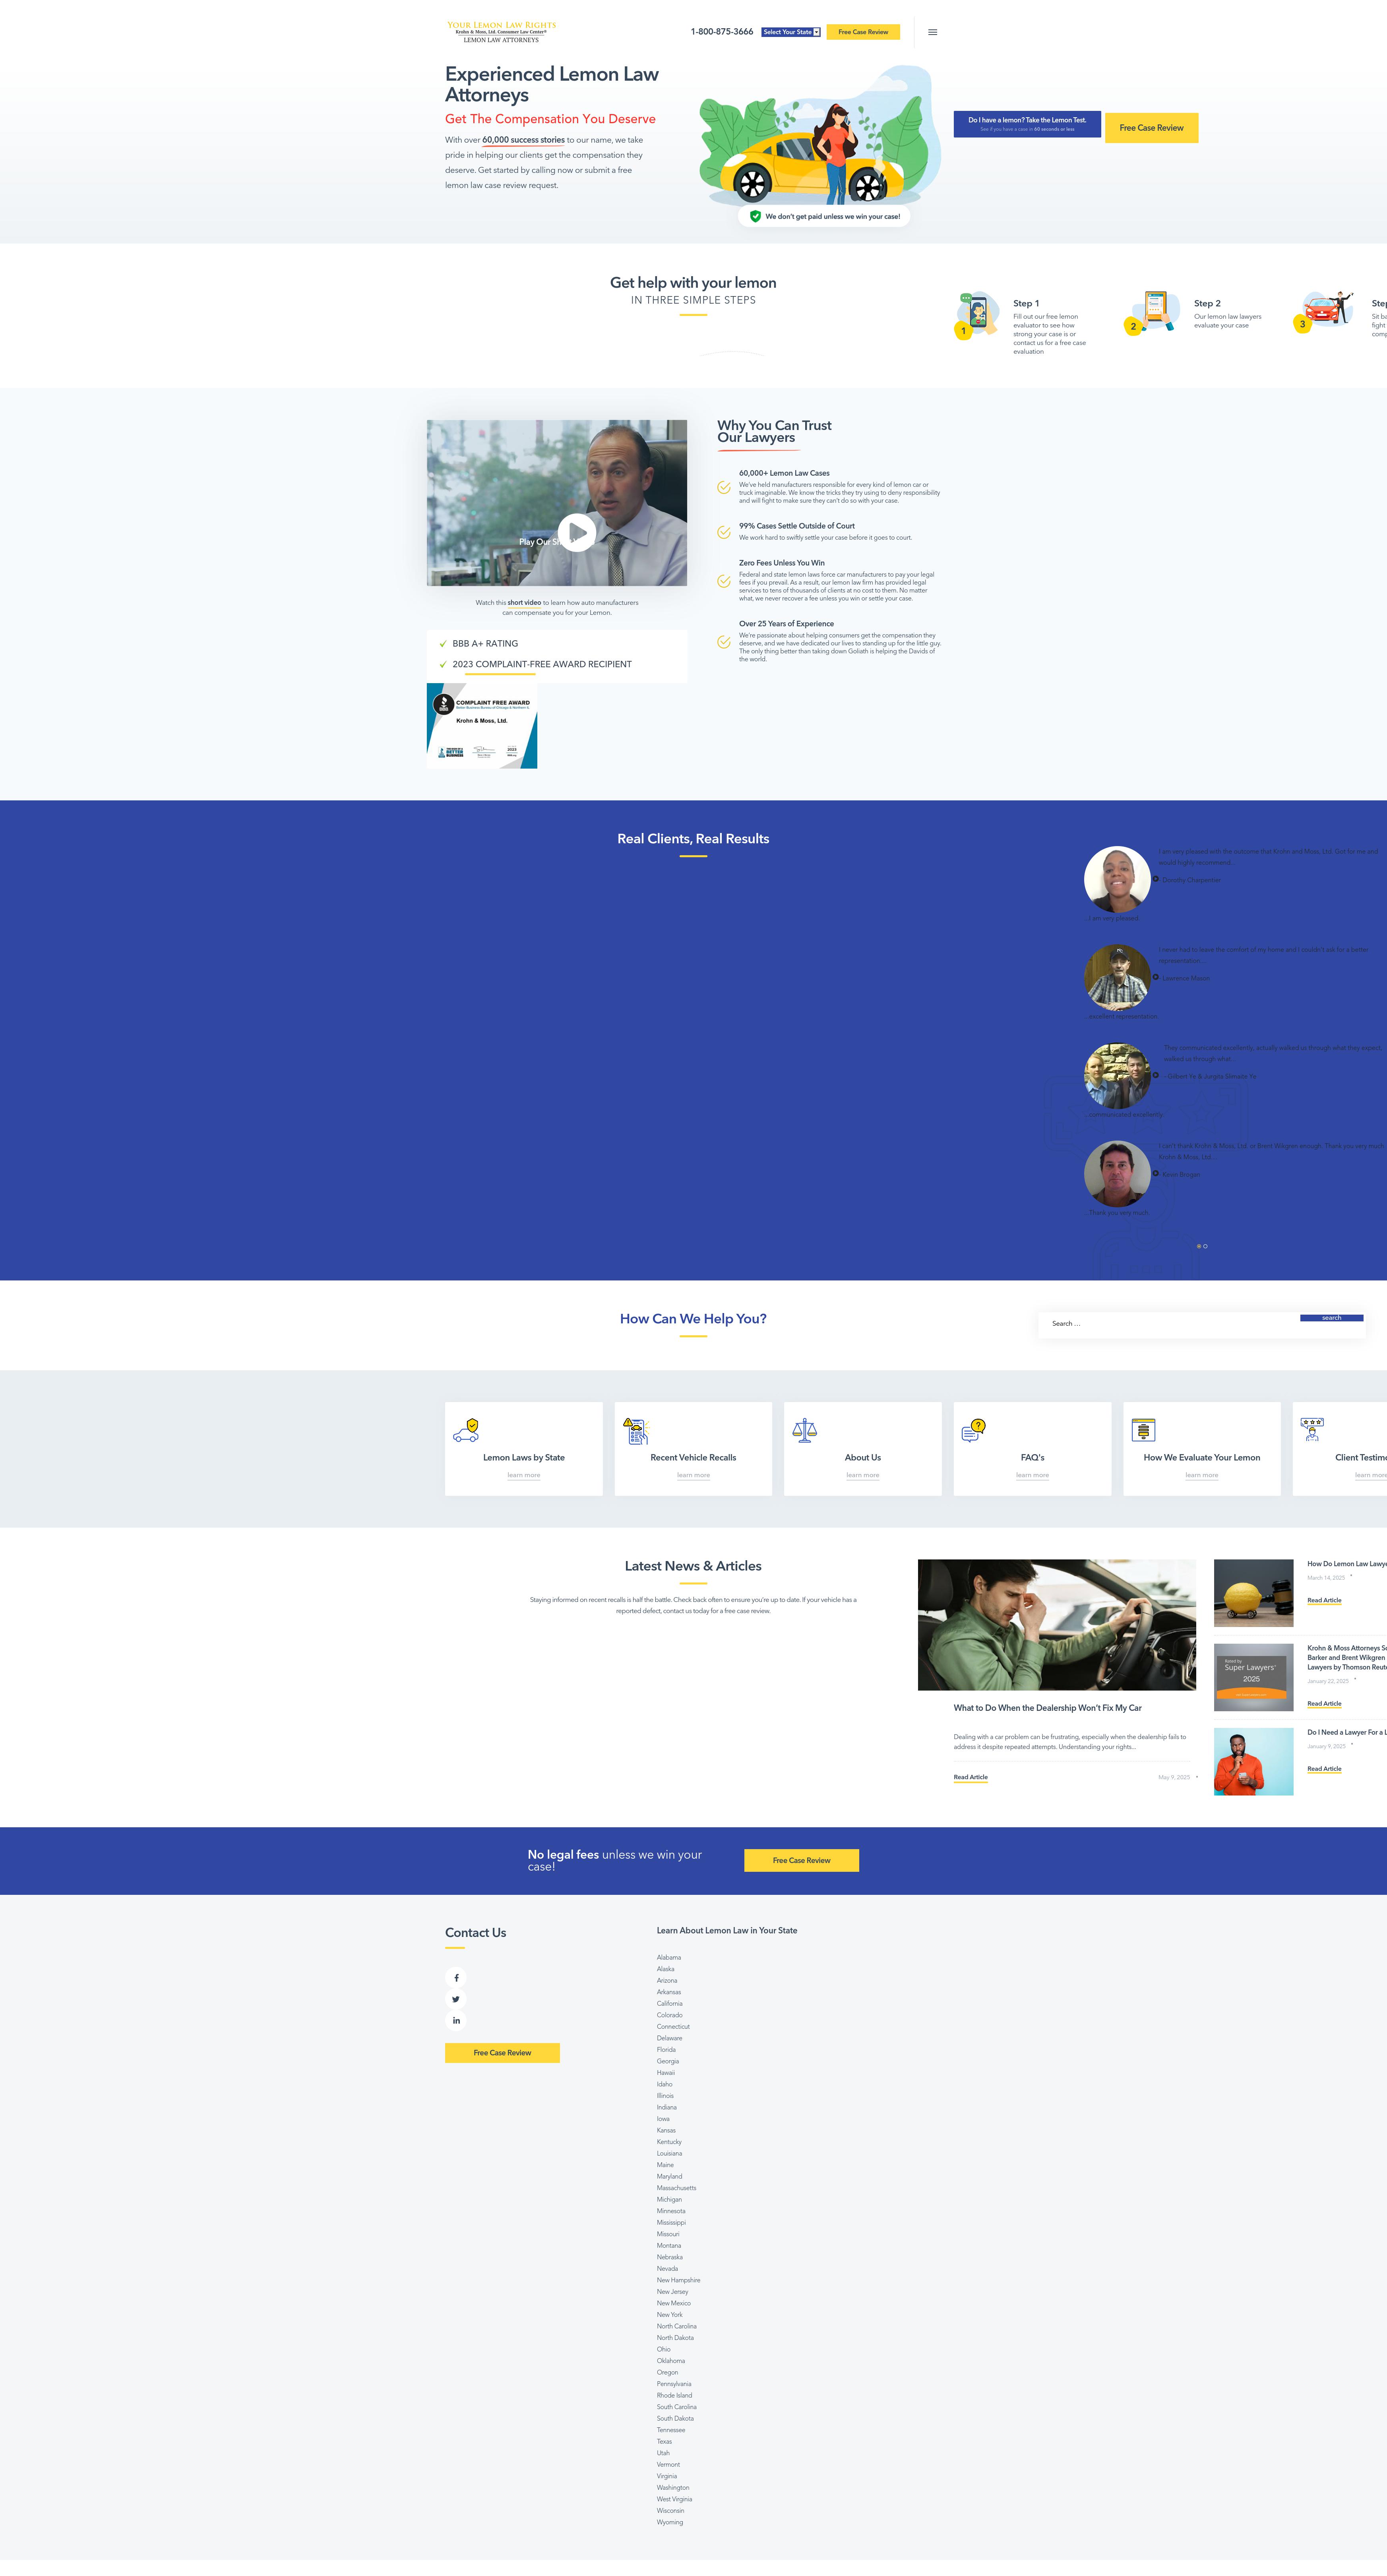Open the Alabama state link
Screen dimensions: 1387x2576
669,1958
